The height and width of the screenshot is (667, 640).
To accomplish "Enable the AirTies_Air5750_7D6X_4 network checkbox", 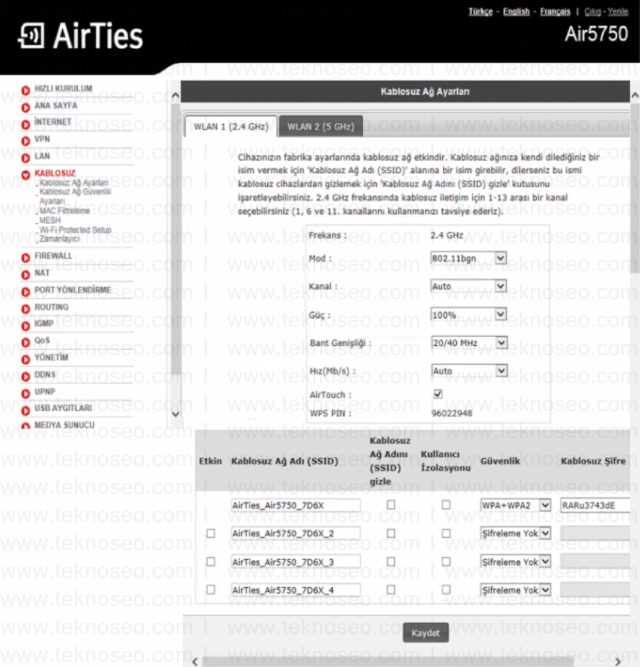I will coord(210,590).
